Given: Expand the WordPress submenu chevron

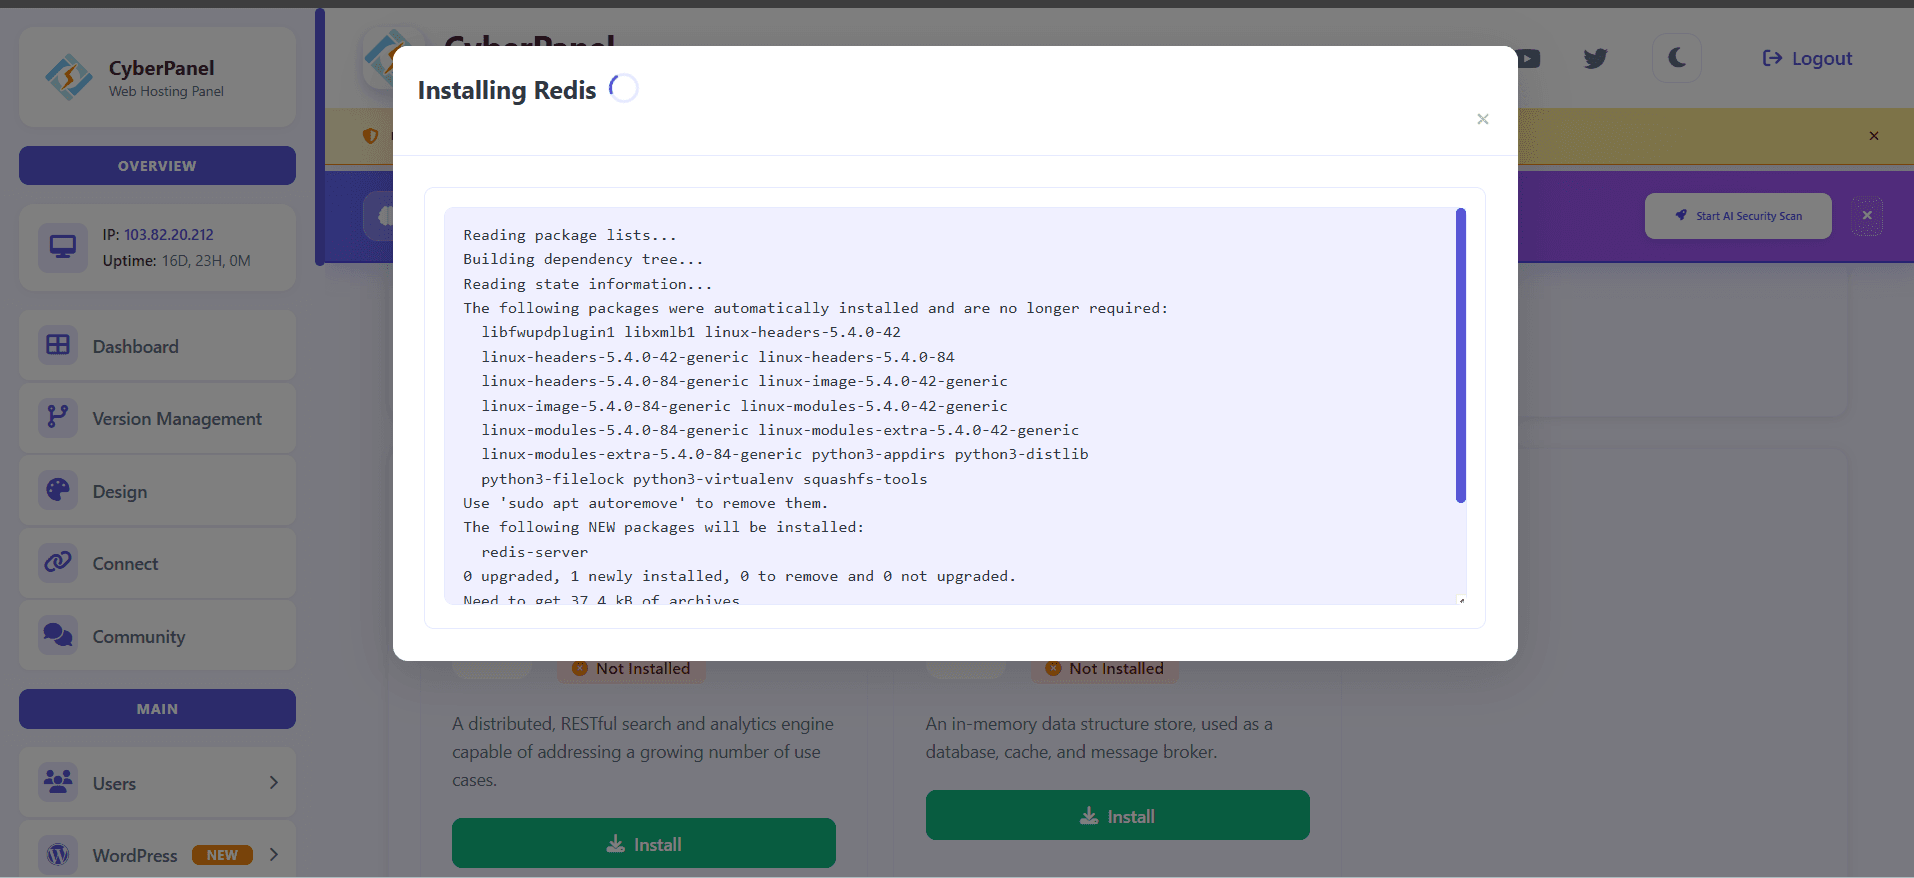Looking at the screenshot, I should tap(273, 855).
